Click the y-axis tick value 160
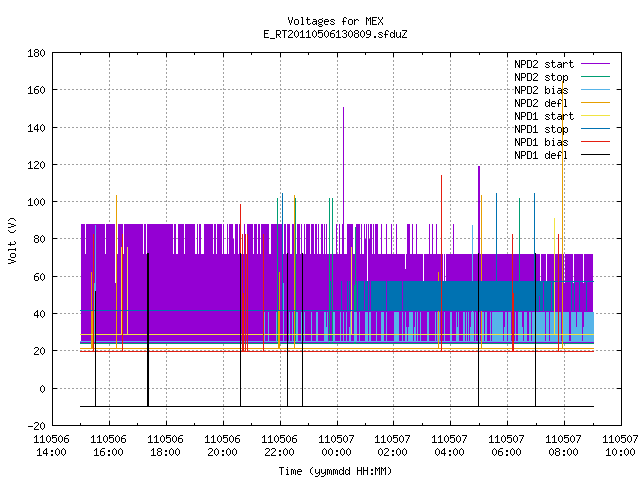 pyautogui.click(x=36, y=90)
